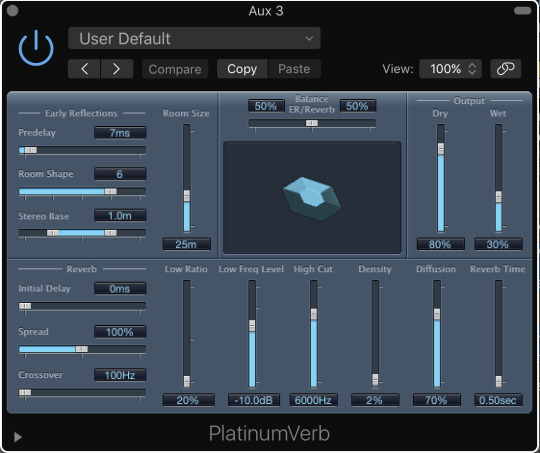Screen dimensions: 540x453
Task: Click the Room Shape slider handle
Action: 110,192
